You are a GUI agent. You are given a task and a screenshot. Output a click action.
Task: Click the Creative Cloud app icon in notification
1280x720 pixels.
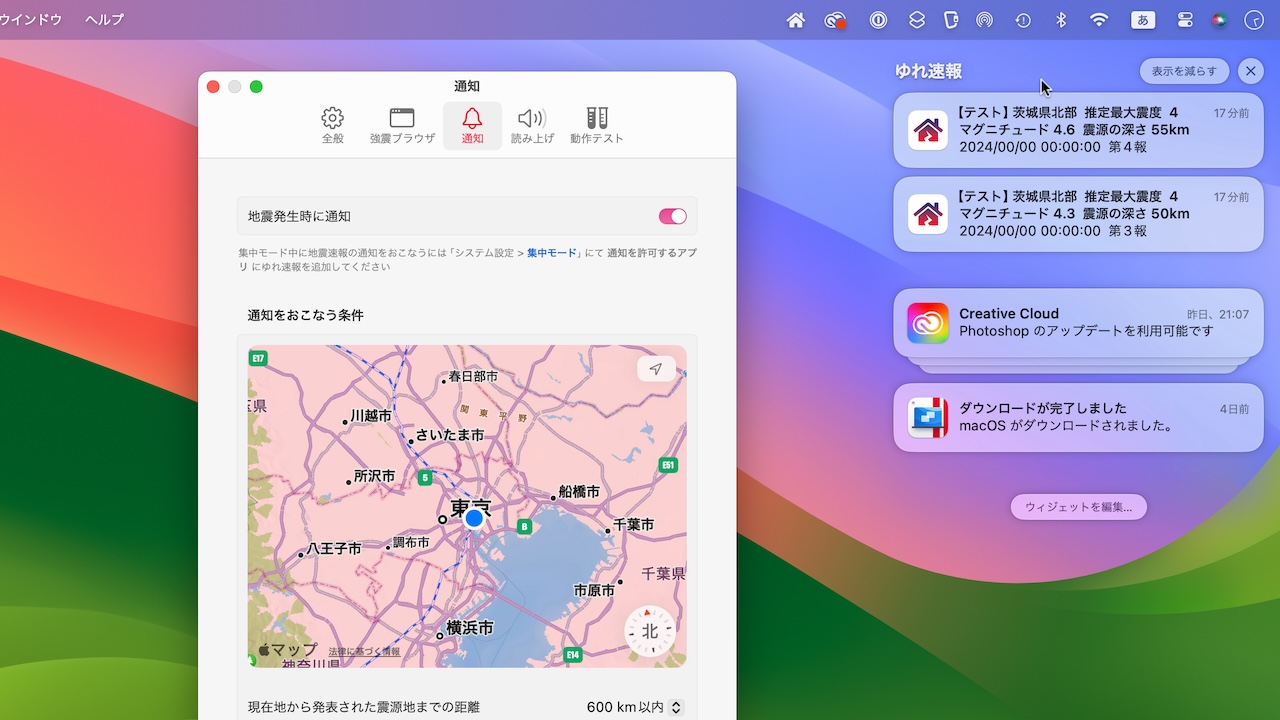tap(928, 322)
